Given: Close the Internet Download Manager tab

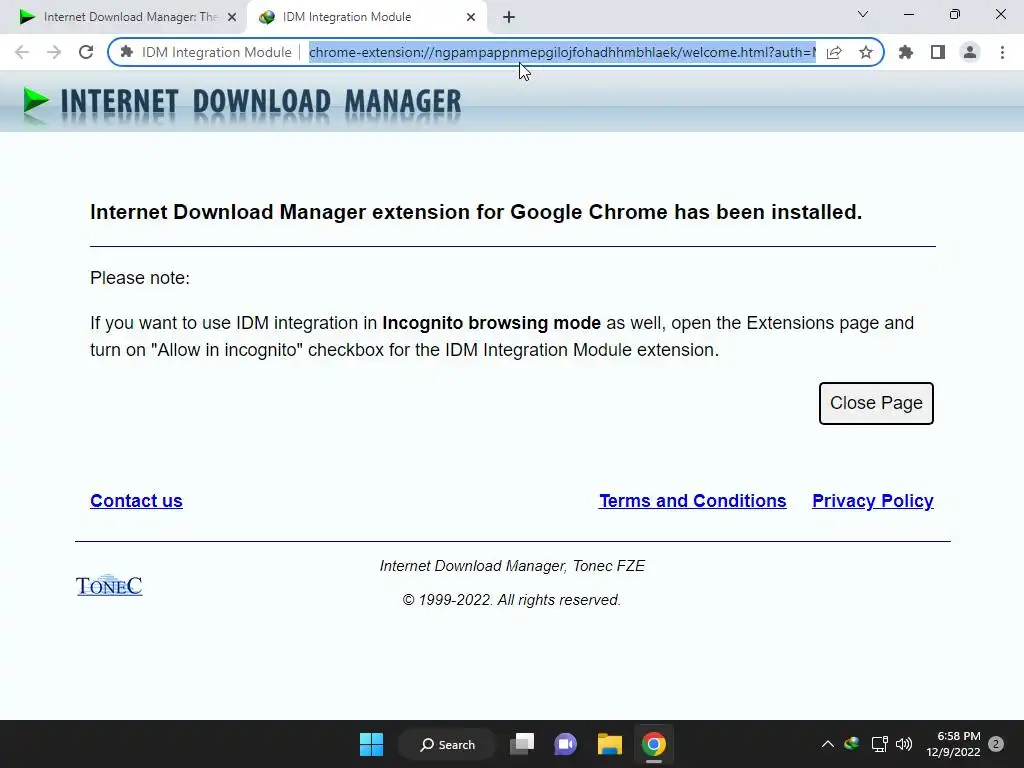Looking at the screenshot, I should [232, 17].
